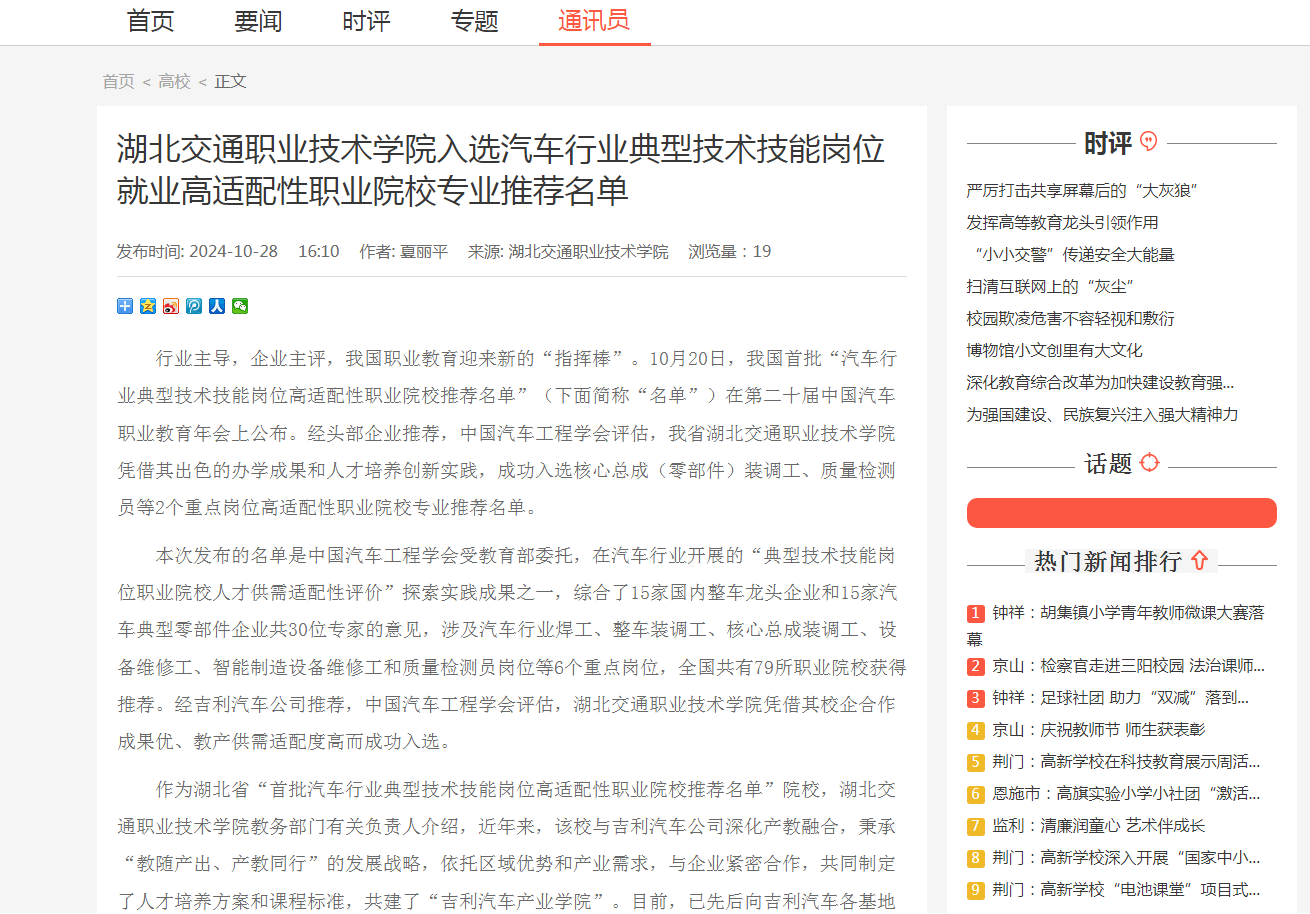Open commentary 扫清互联网上的“灰尘”
The height and width of the screenshot is (914, 1310).
(1050, 286)
